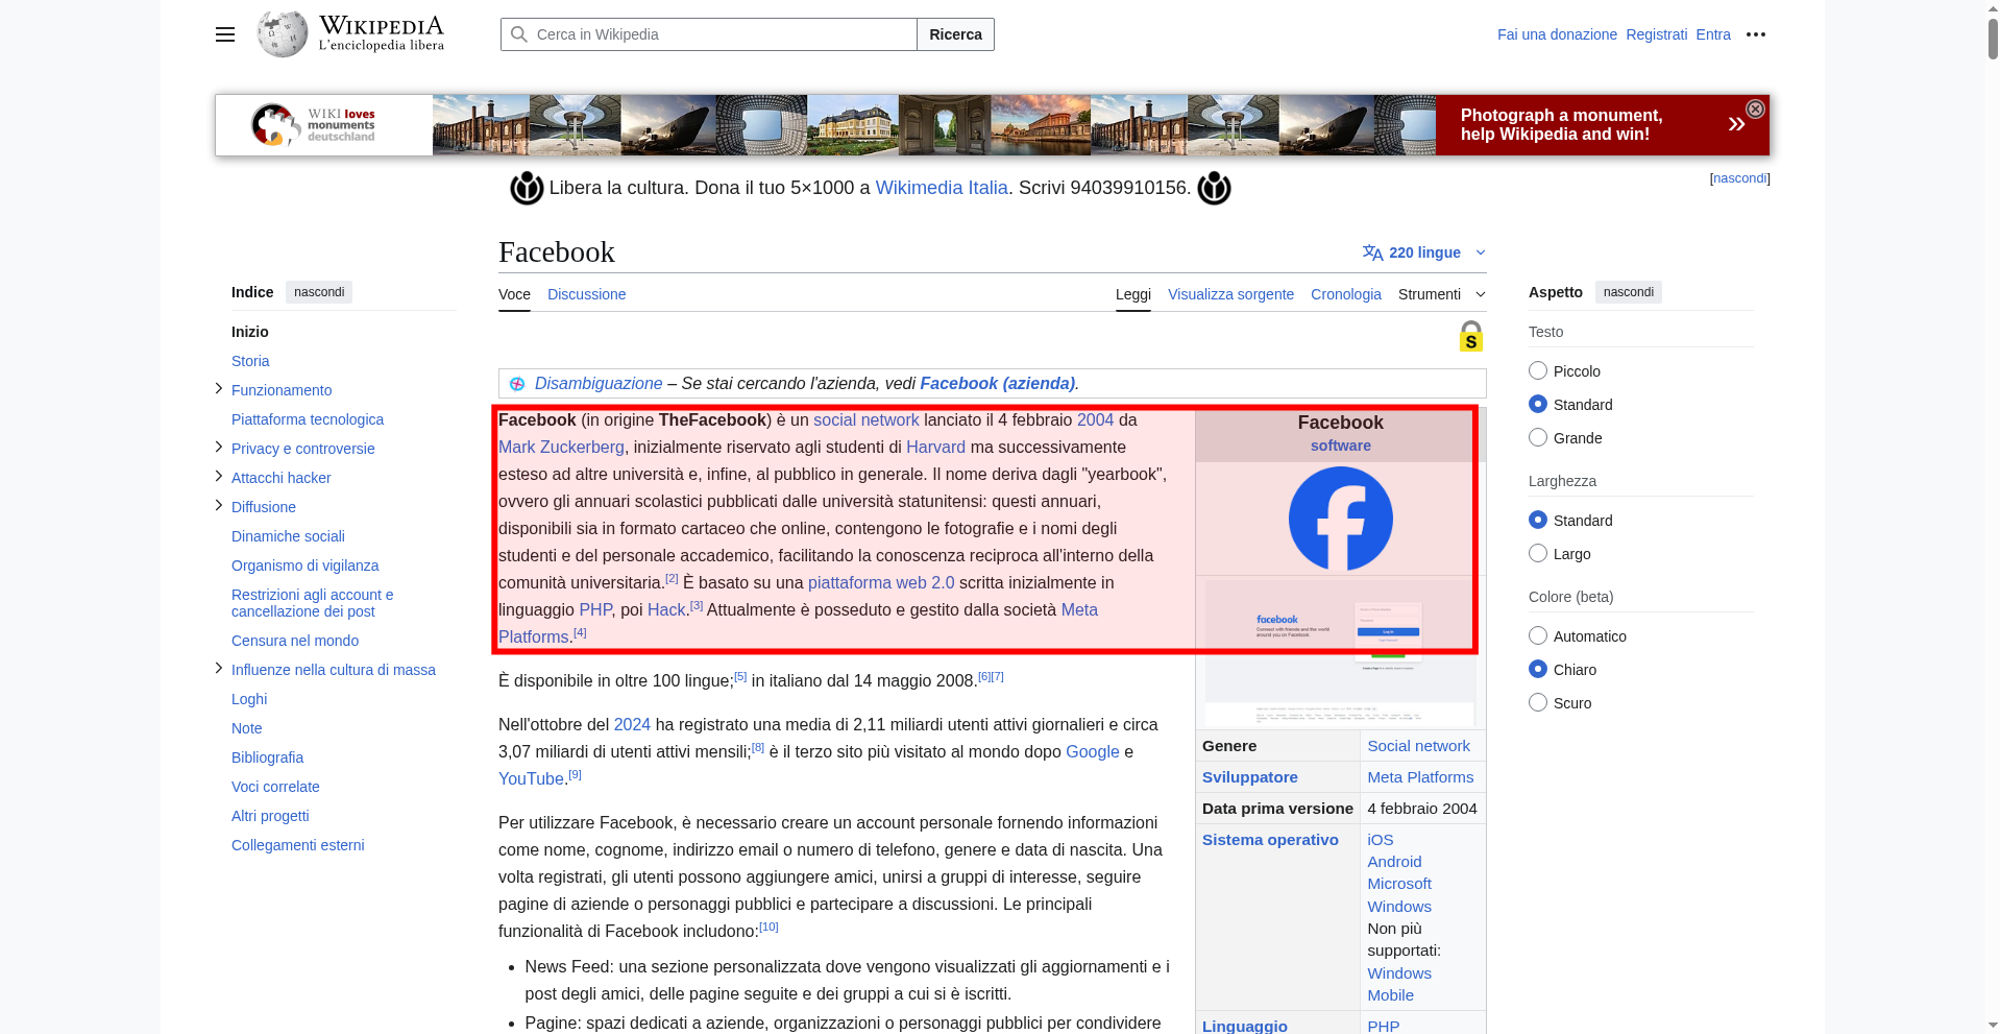Select Piccolo text size
The height and width of the screenshot is (1034, 2000).
1538,371
